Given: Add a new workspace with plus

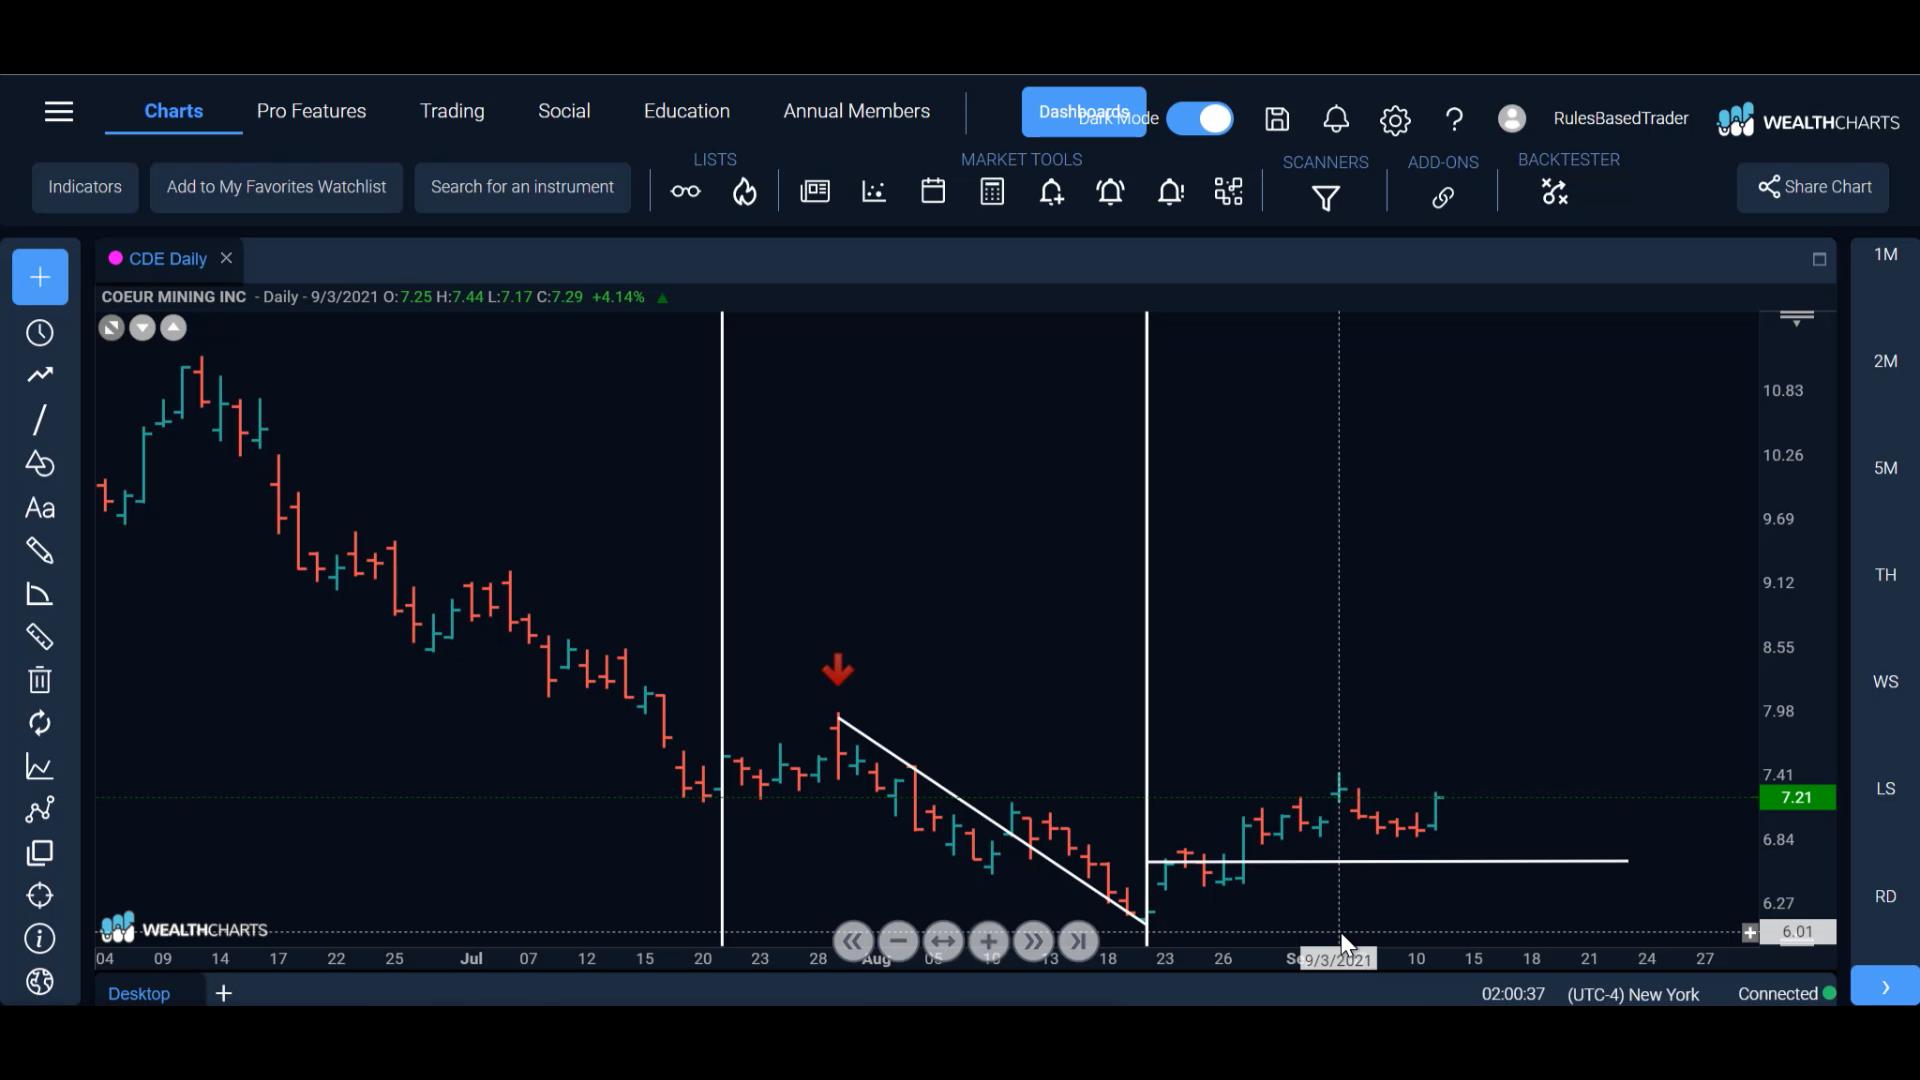Looking at the screenshot, I should coord(224,993).
